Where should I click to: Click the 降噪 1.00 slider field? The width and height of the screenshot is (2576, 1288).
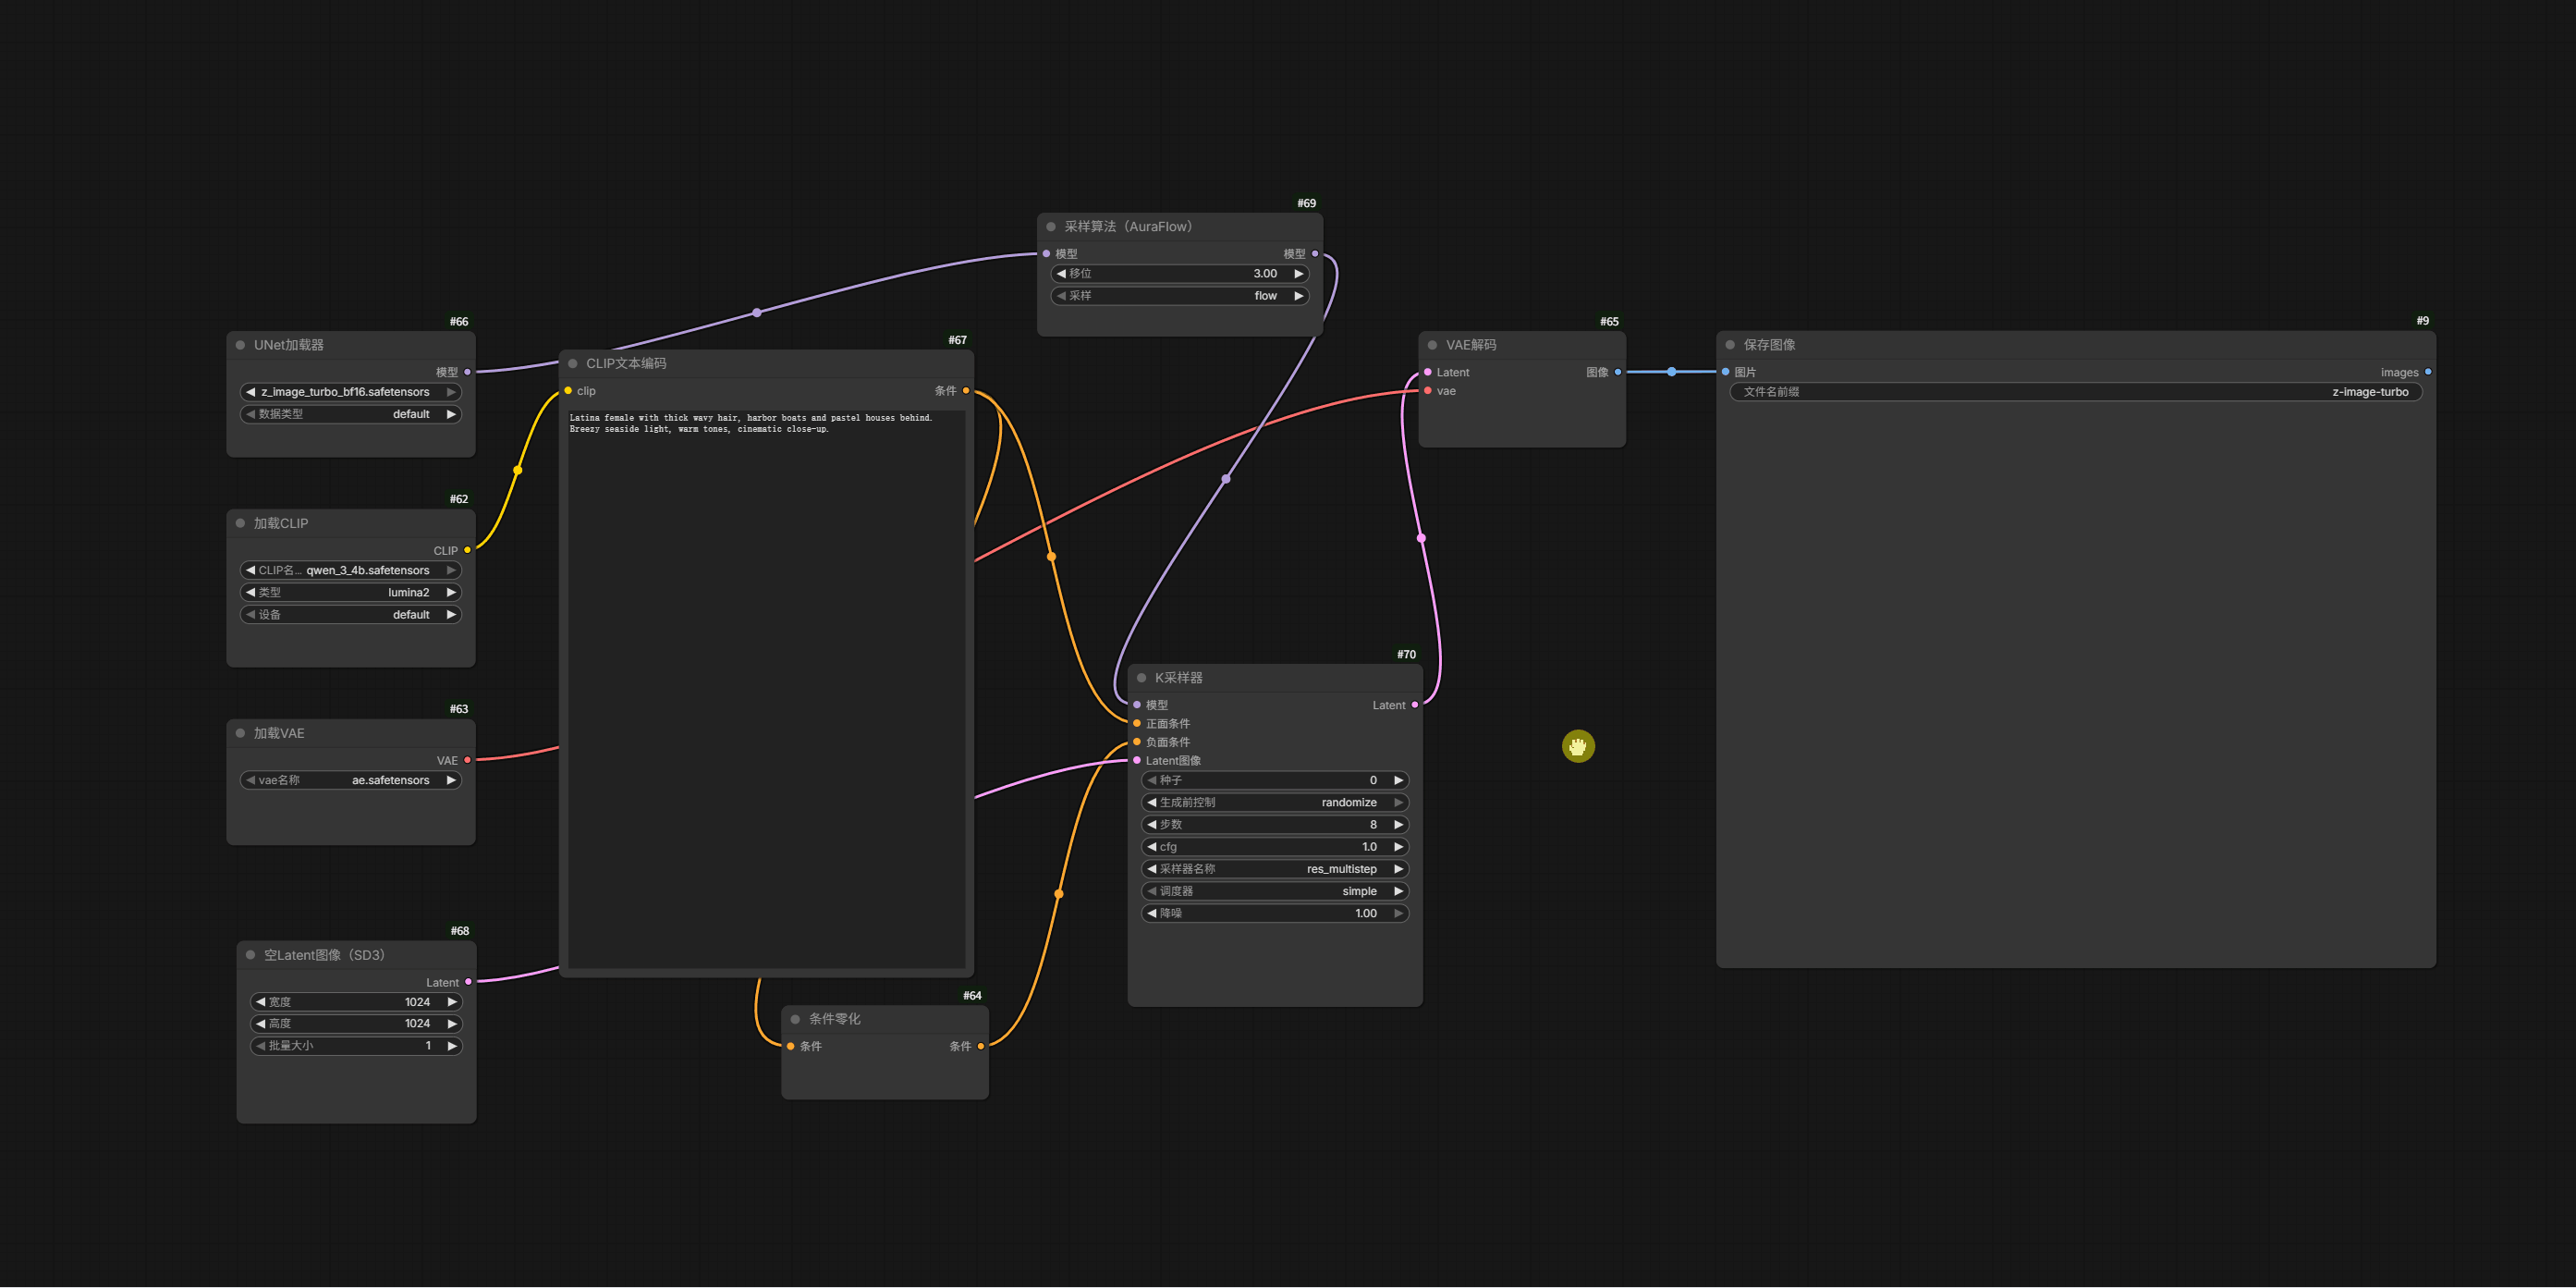coord(1275,913)
